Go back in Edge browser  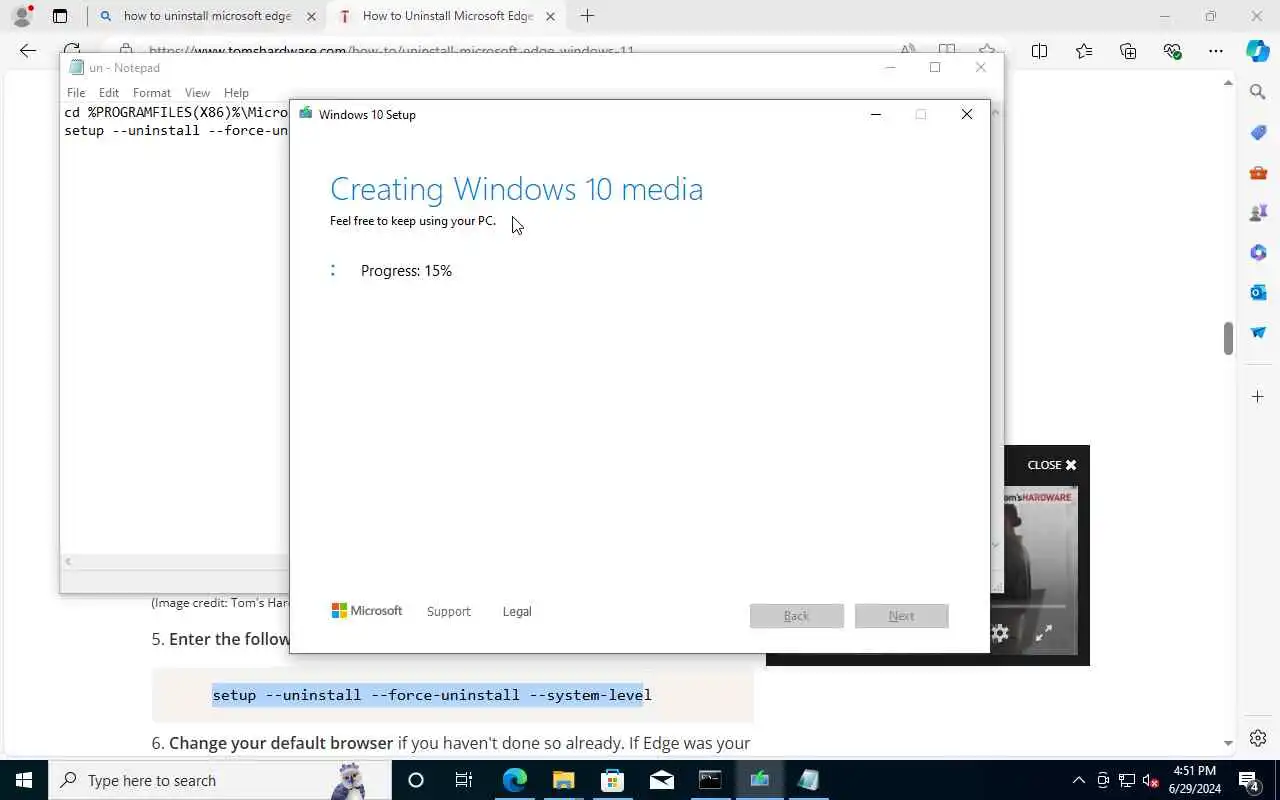pyautogui.click(x=28, y=51)
